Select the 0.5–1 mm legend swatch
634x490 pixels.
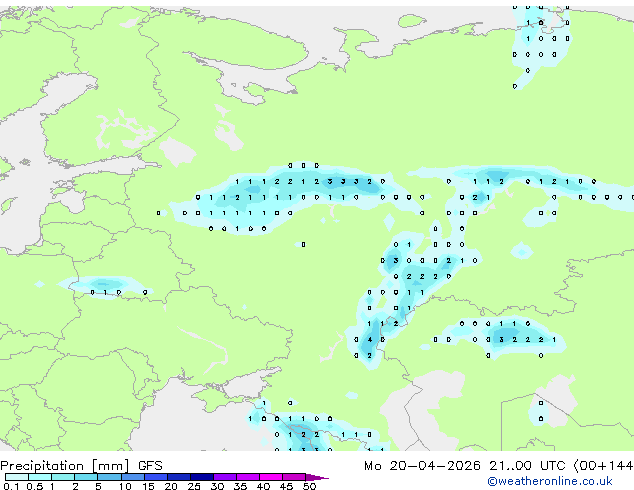pyautogui.click(x=40, y=477)
